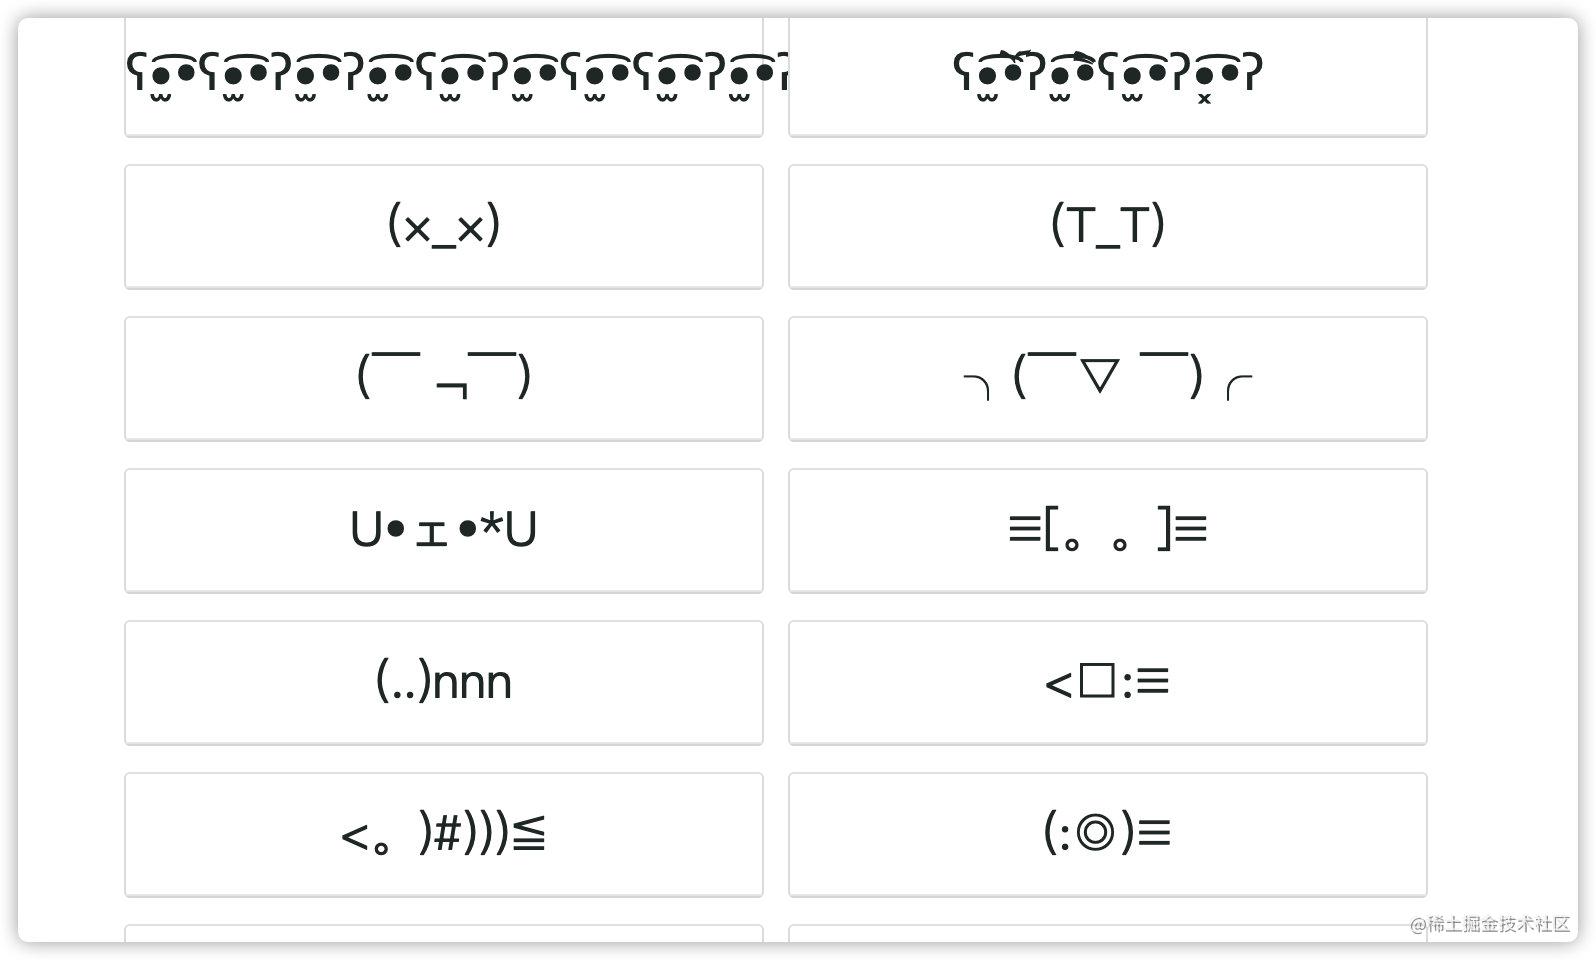This screenshot has width=1596, height=960.
Task: Select the small fish <□:≡ kaomoji
Action: point(1106,682)
